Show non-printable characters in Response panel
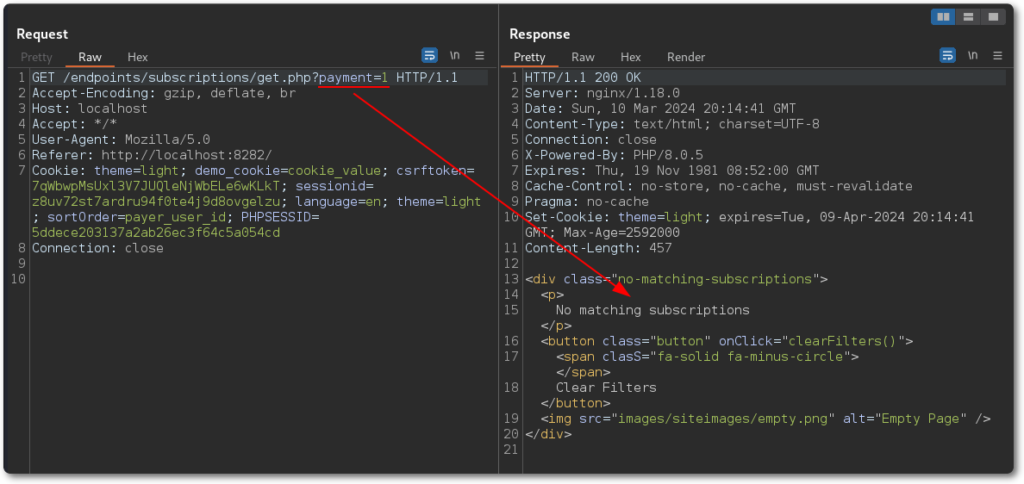Screen dimensions: 1024x484 (x=972, y=56)
